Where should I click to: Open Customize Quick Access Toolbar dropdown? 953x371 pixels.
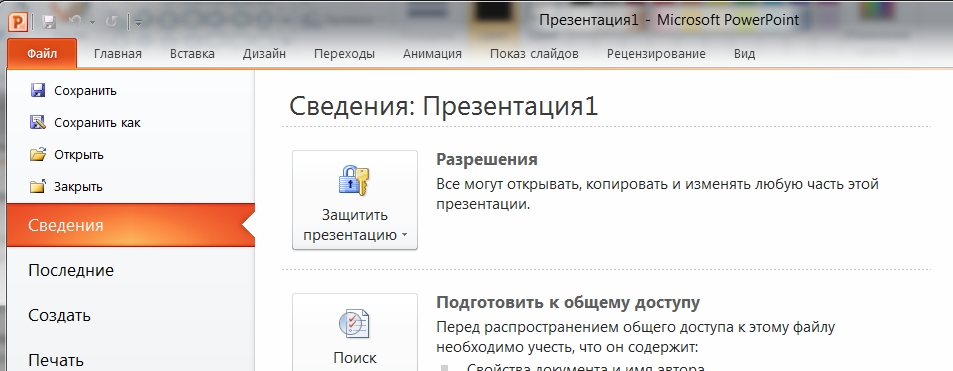tap(139, 23)
